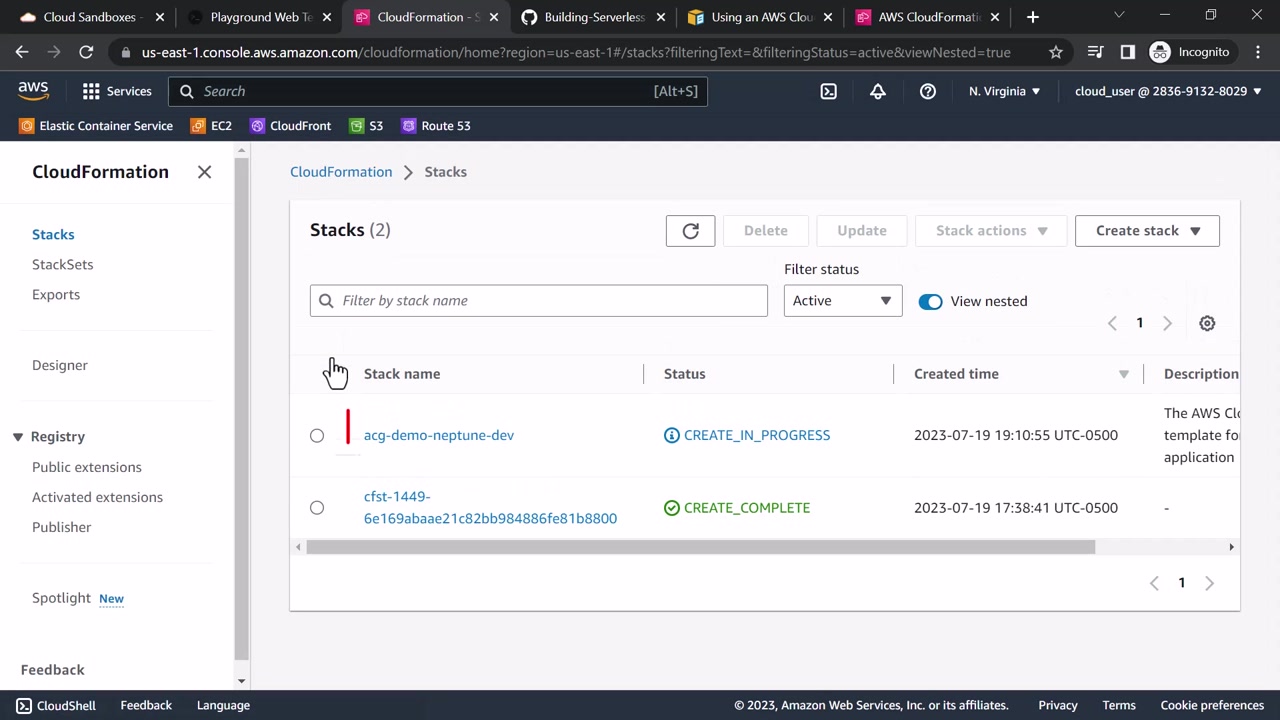Focus the Filter by stack name field
Image resolution: width=1280 pixels, height=720 pixels.
click(539, 301)
